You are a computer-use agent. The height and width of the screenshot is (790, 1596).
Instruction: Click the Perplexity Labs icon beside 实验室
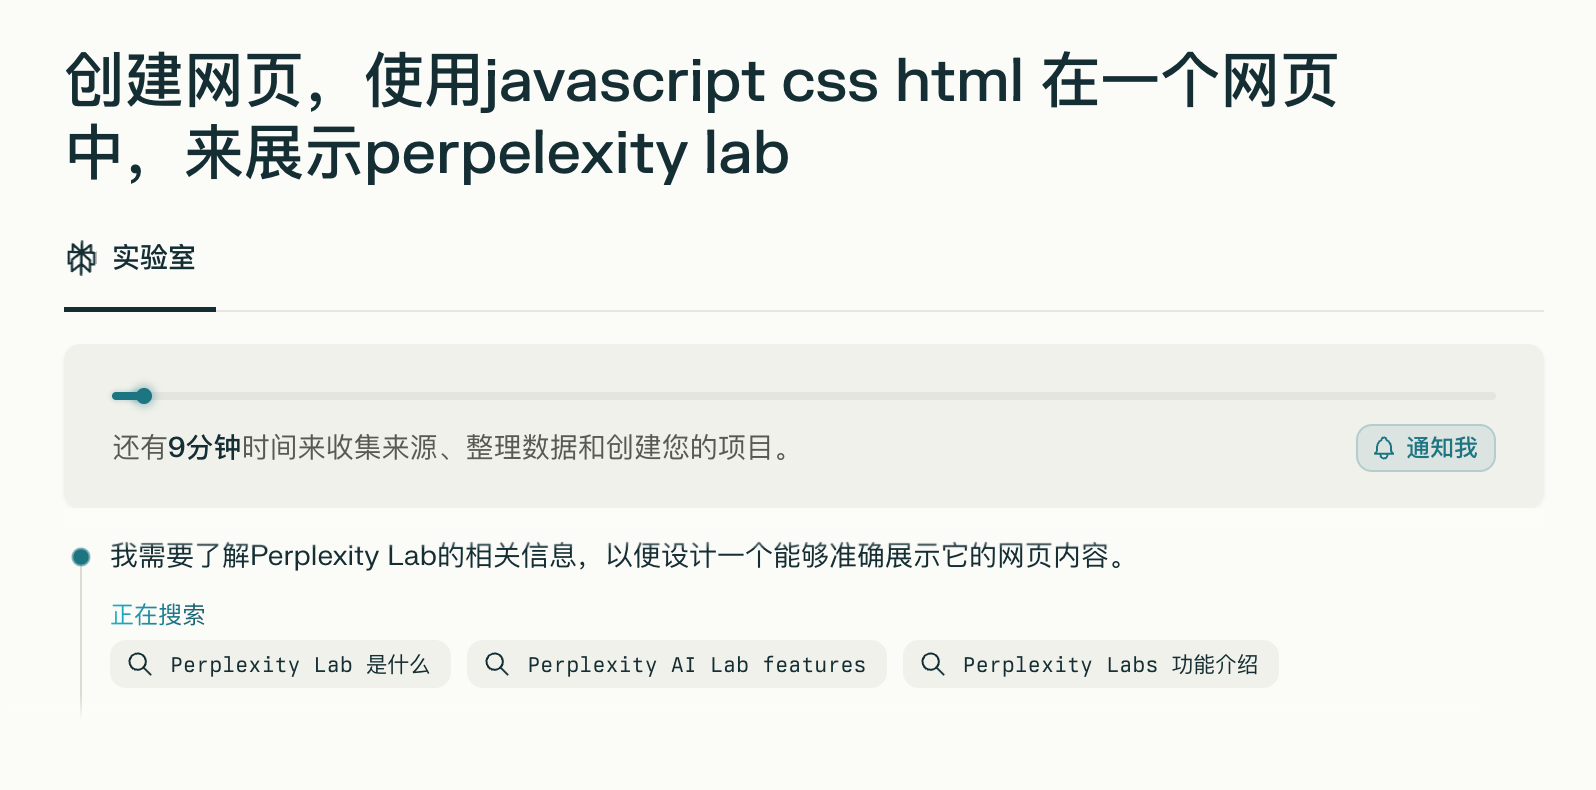pos(81,258)
